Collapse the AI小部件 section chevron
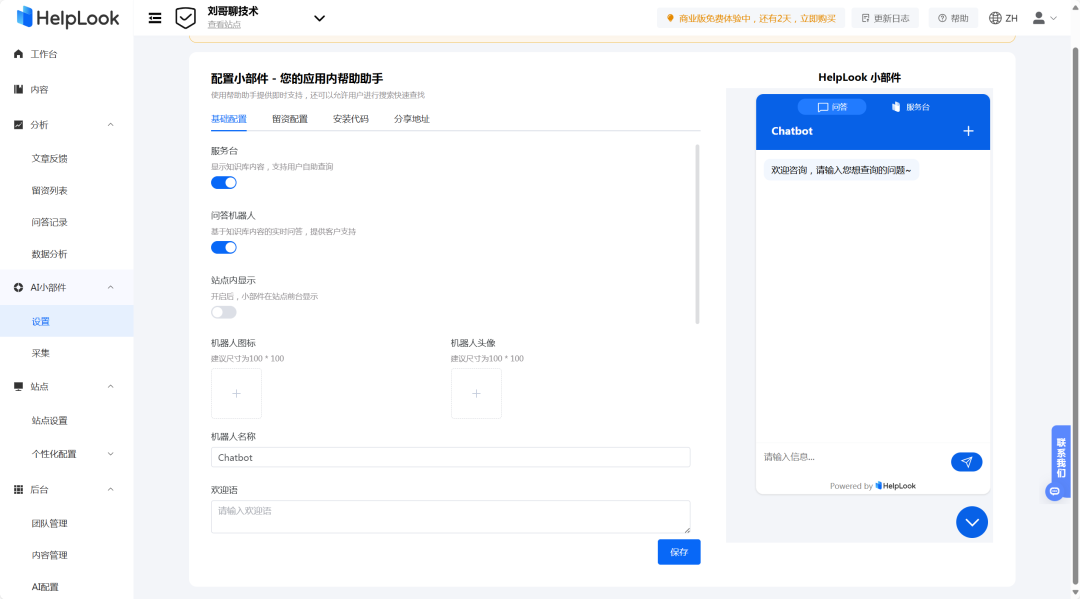1080x599 pixels. point(111,287)
